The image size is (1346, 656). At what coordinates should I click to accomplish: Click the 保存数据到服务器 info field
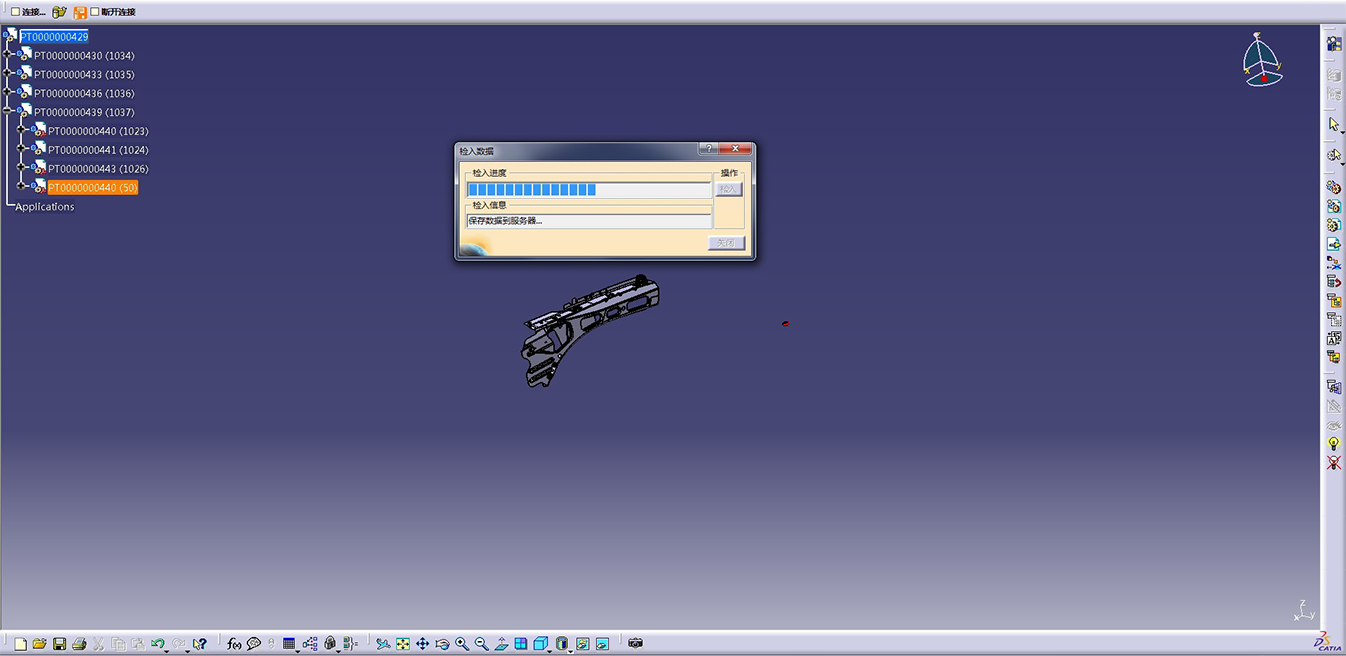pos(589,221)
